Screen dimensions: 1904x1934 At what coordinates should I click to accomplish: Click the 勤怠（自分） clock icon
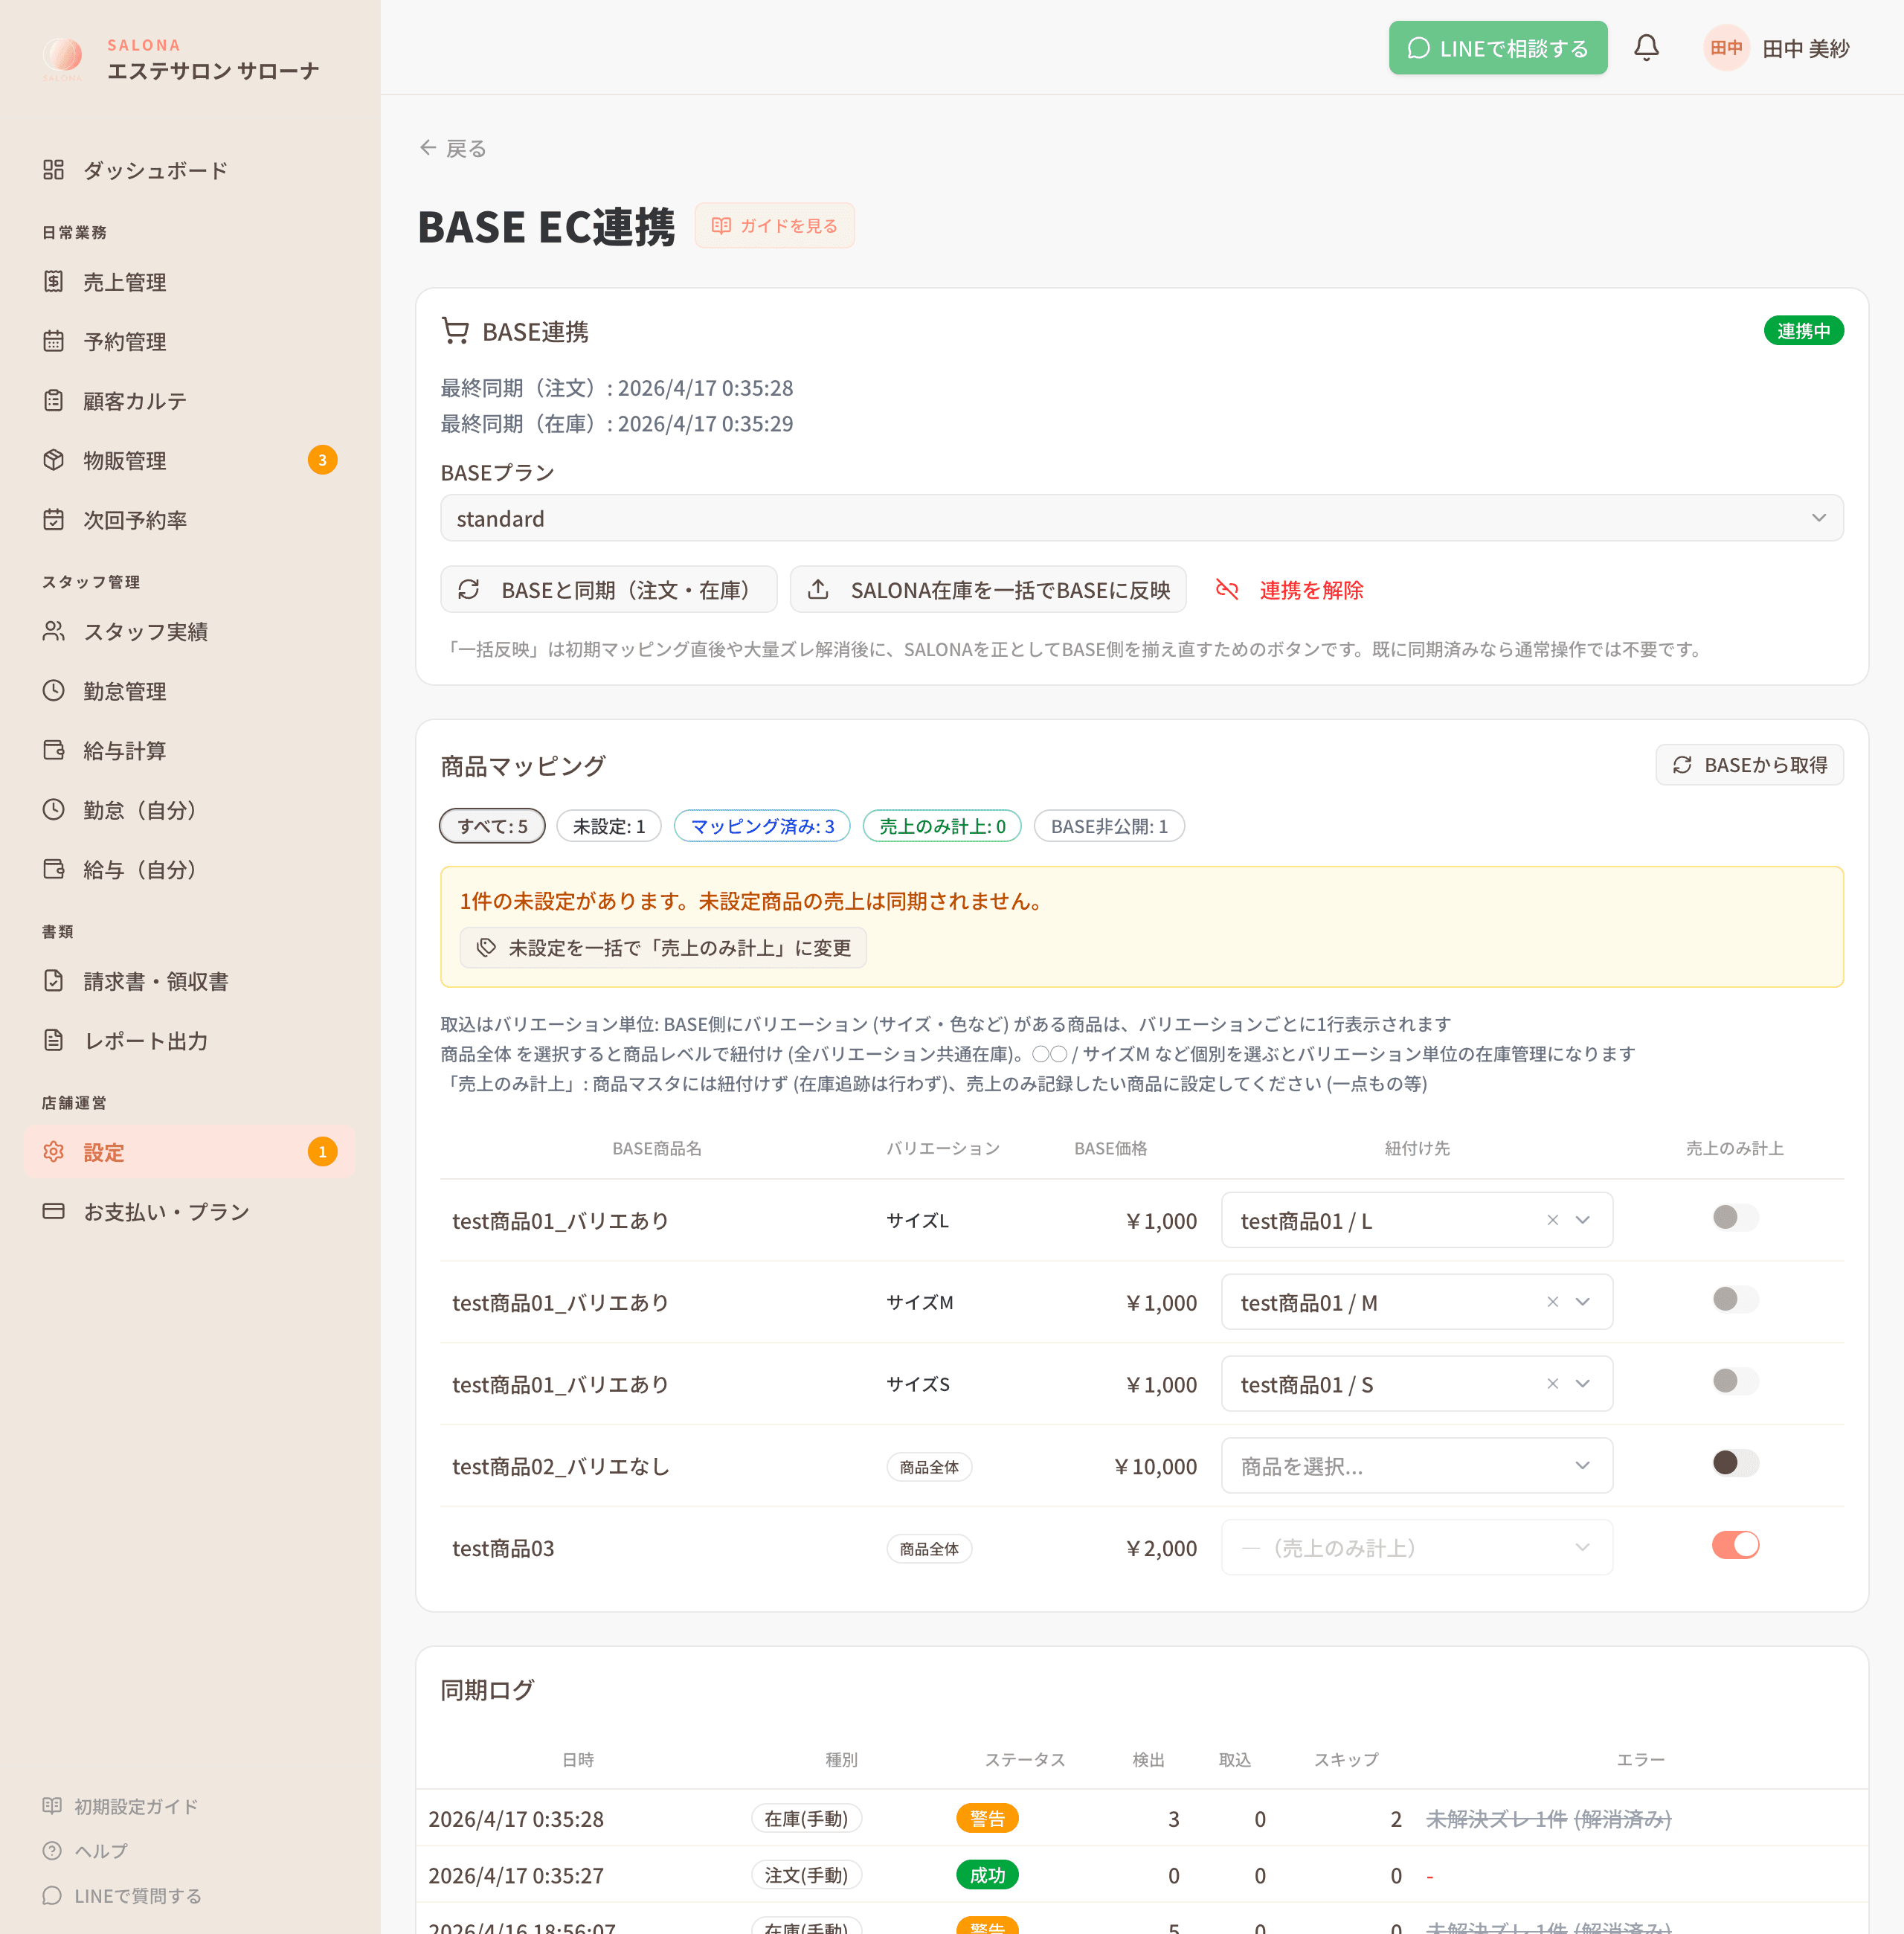[54, 810]
